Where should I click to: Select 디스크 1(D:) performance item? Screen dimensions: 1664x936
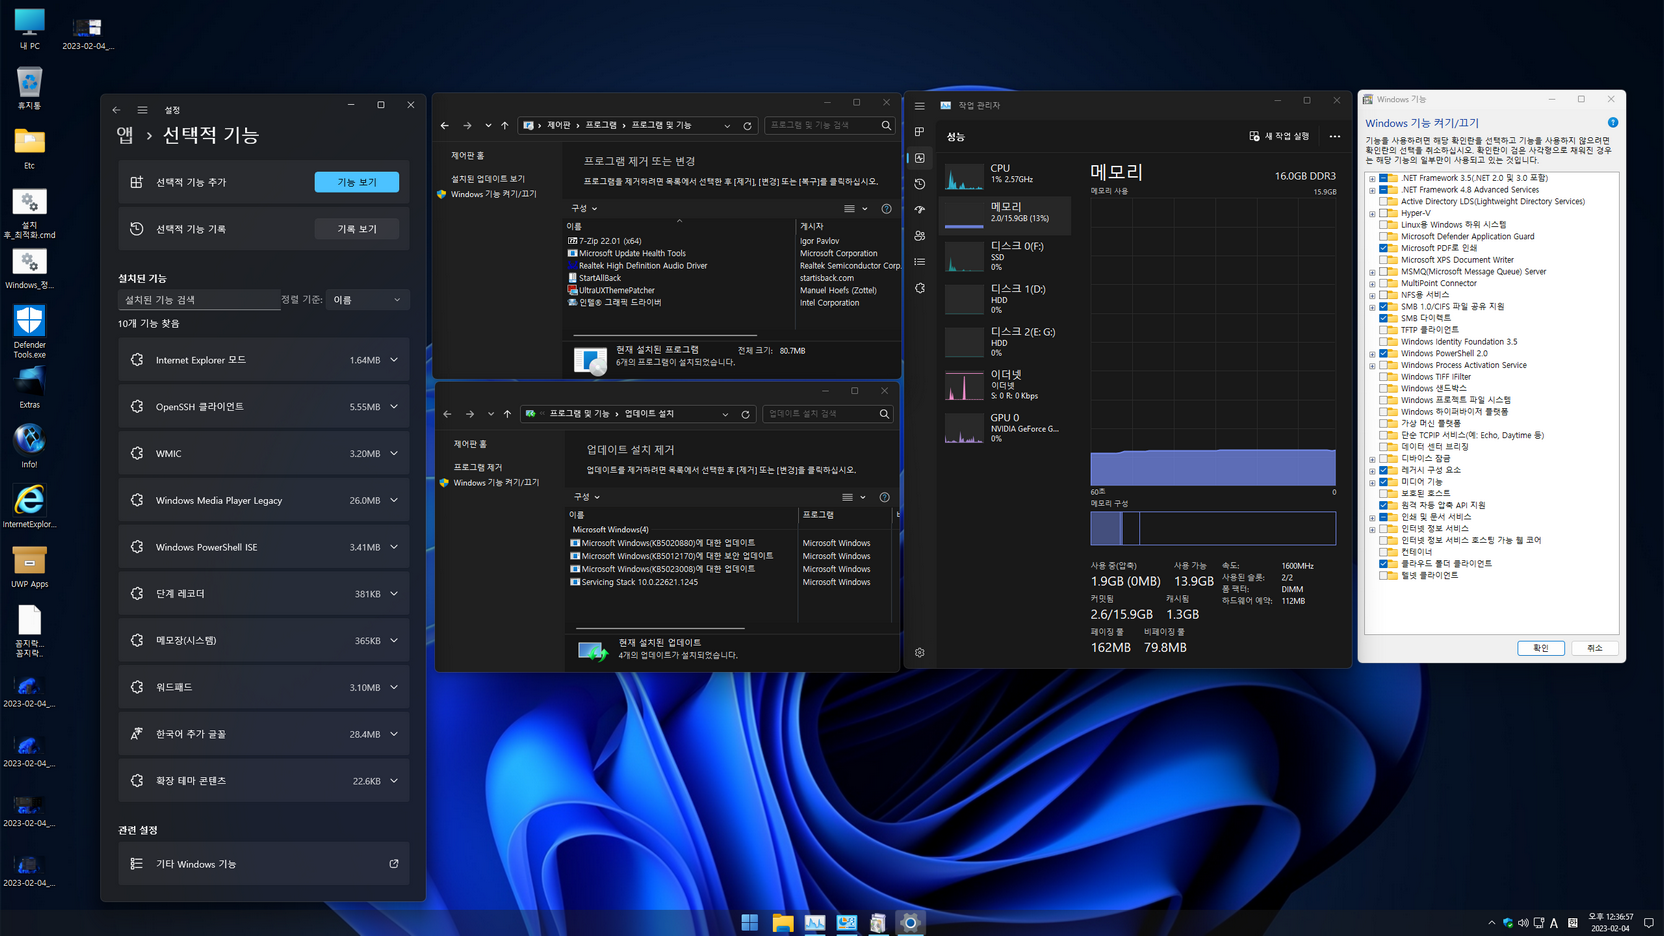1006,299
